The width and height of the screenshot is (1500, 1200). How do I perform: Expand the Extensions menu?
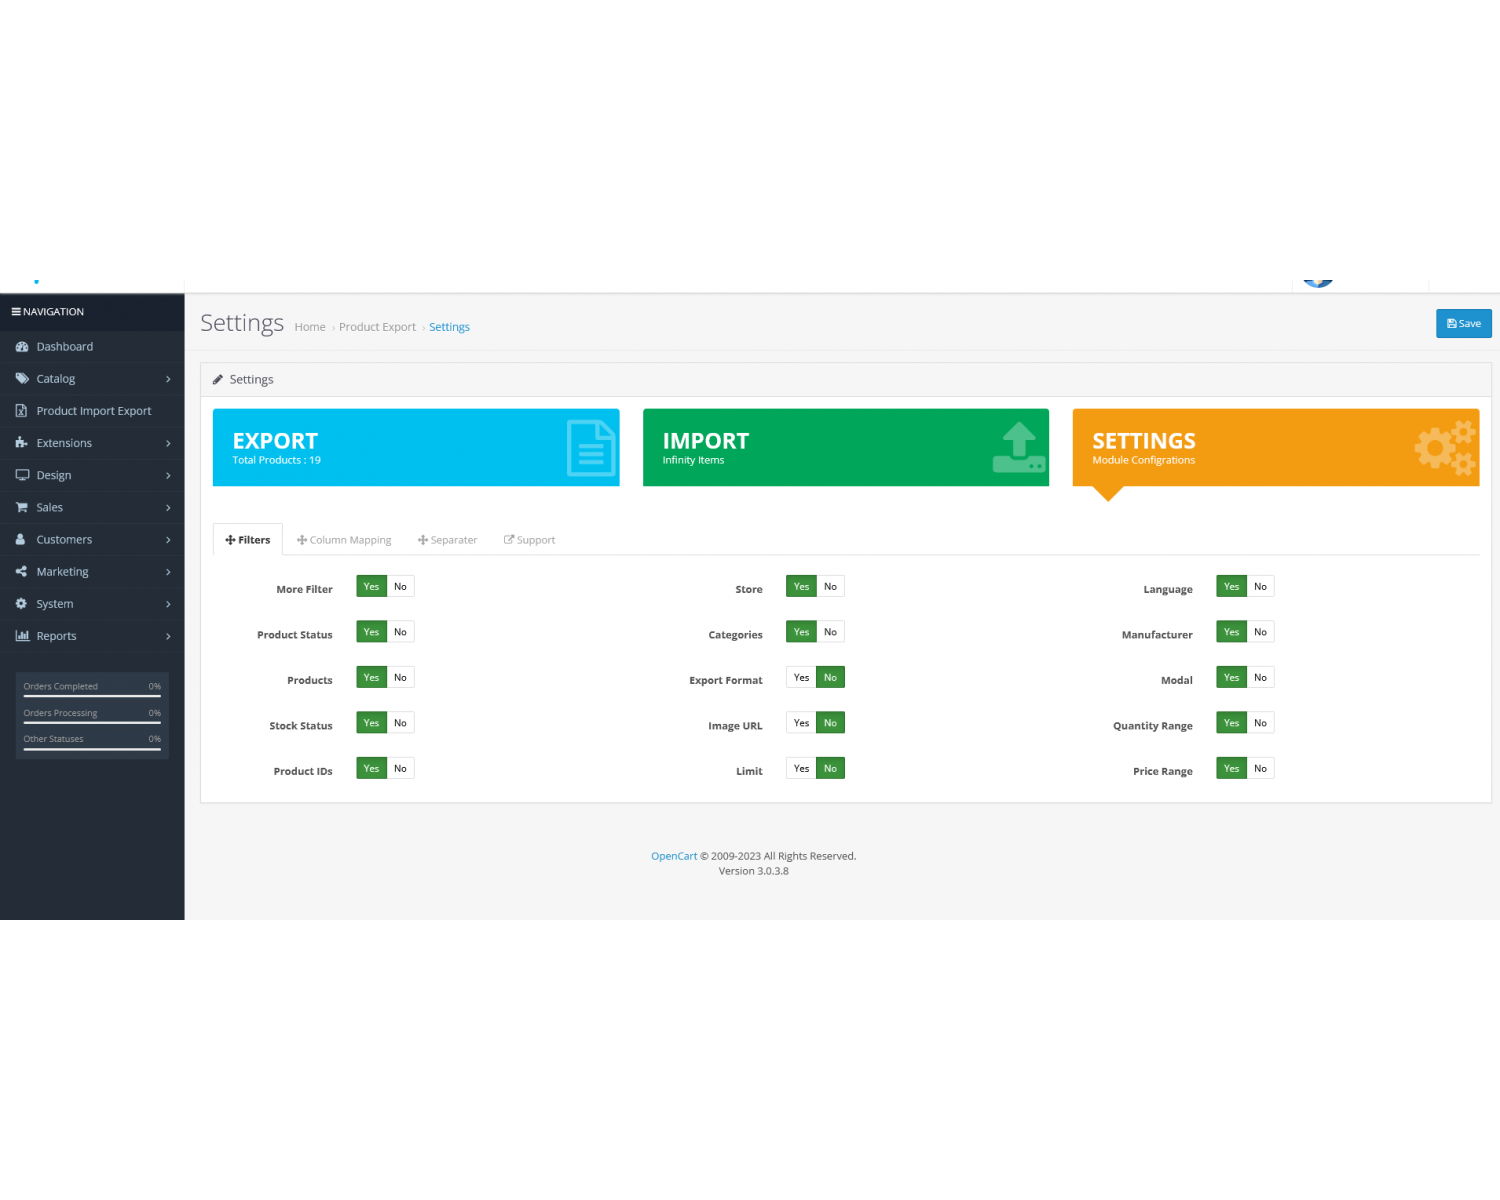tap(65, 442)
